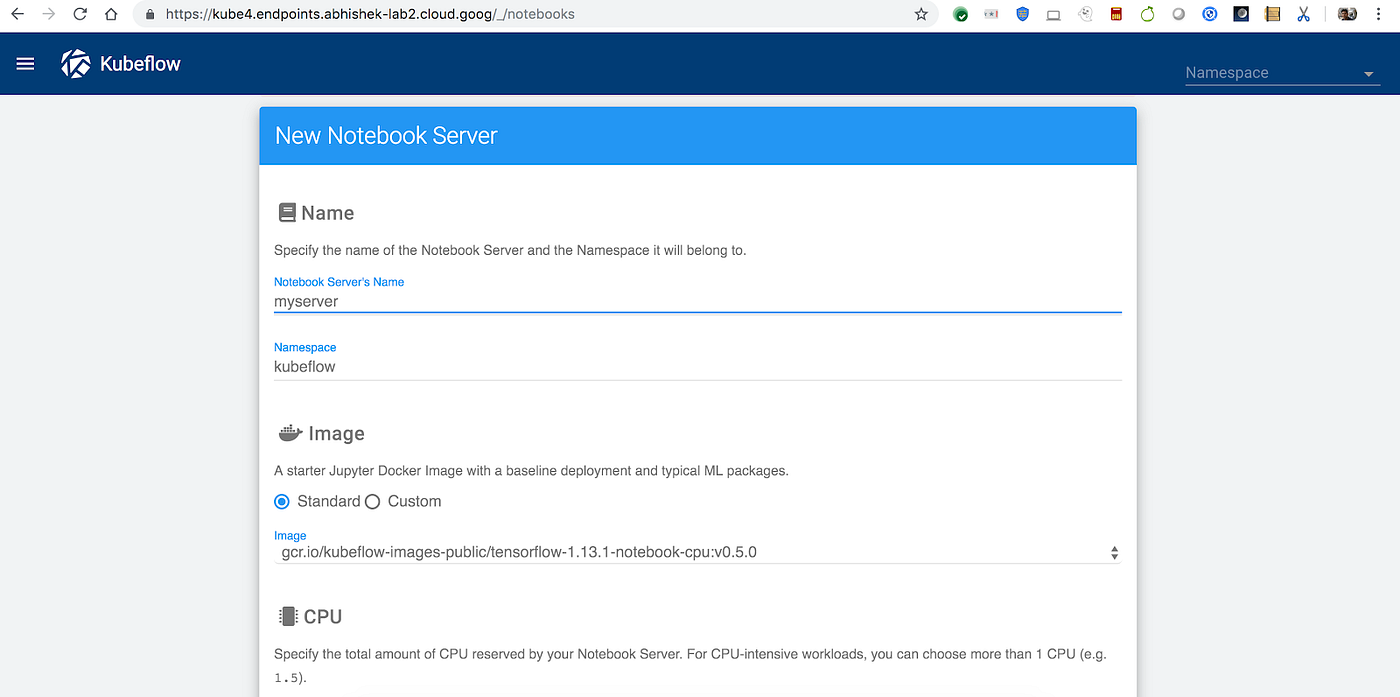The height and width of the screenshot is (697, 1400).
Task: Click the CPU section heading
Action: click(x=323, y=617)
